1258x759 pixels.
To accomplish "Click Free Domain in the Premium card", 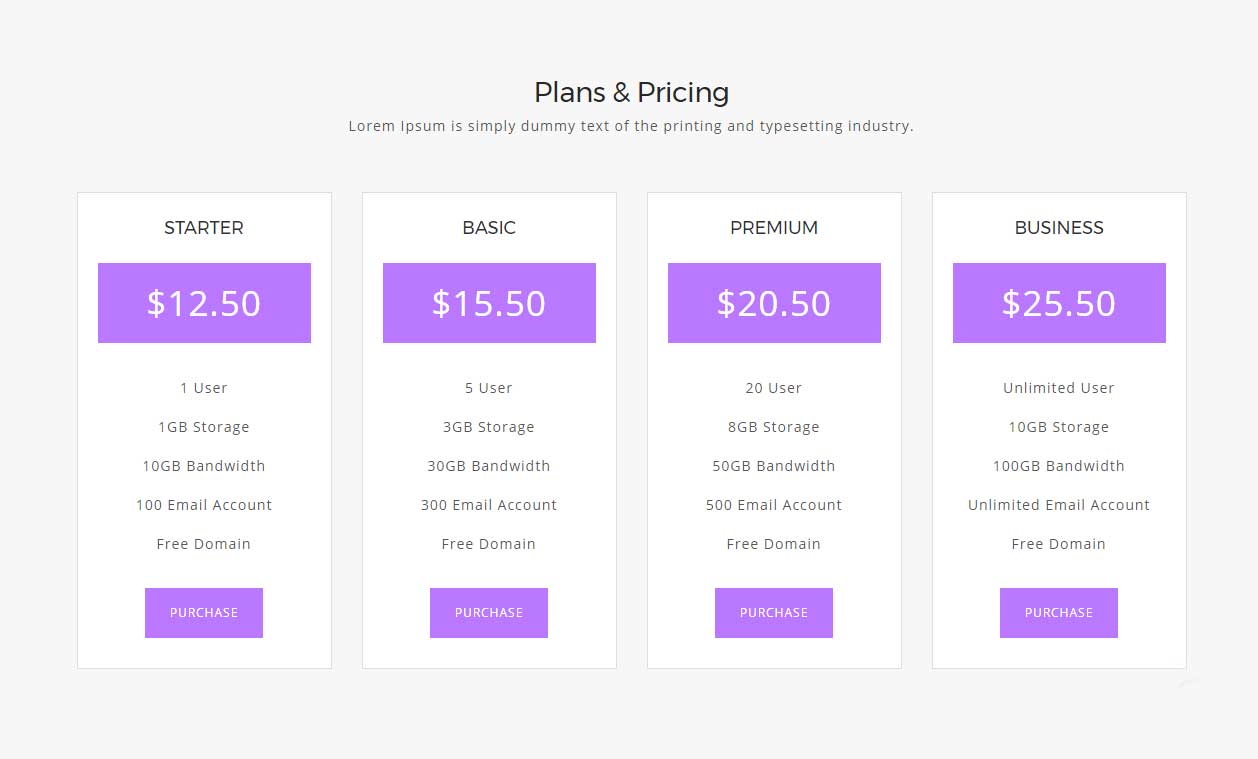I will (x=774, y=544).
